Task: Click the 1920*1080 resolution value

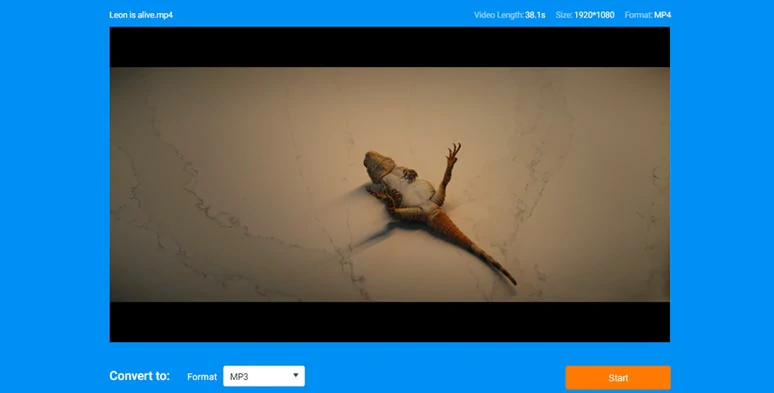Action: click(x=594, y=15)
